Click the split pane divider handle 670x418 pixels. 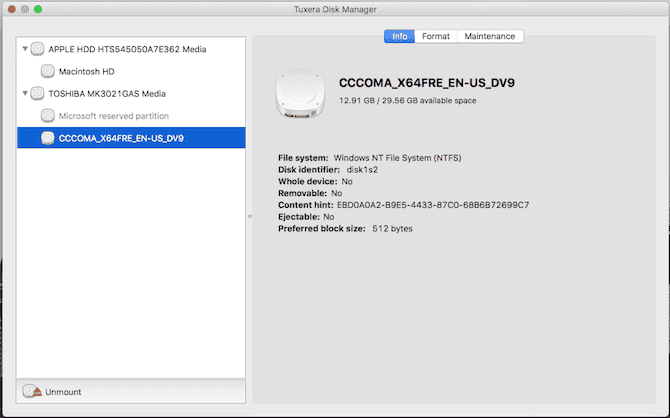click(x=249, y=216)
